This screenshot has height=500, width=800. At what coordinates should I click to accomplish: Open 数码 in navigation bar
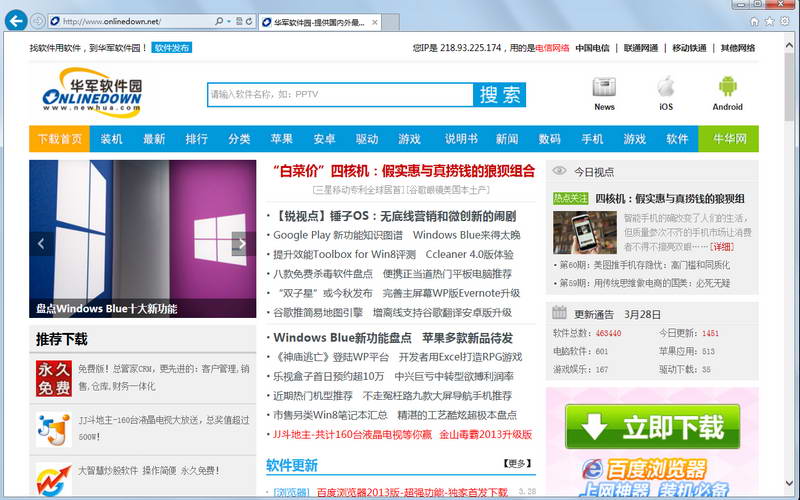pos(549,139)
